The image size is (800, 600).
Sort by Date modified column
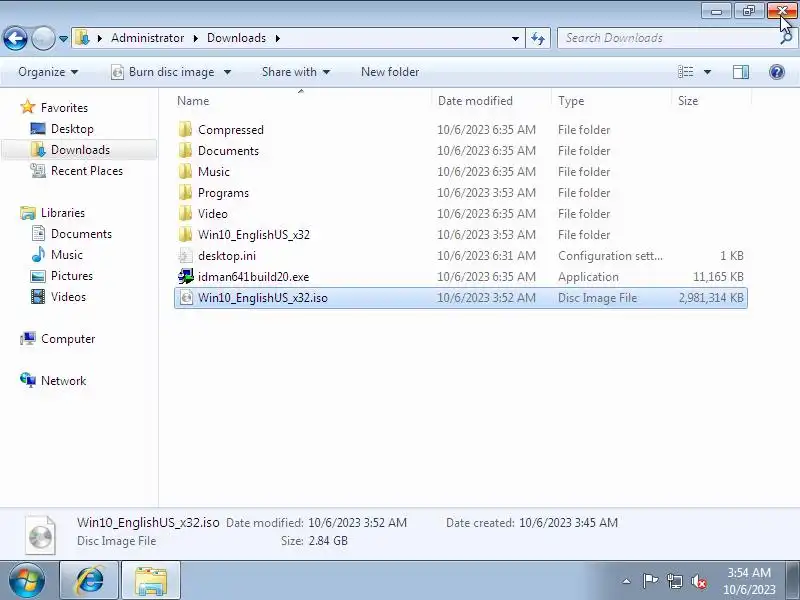pos(492,101)
